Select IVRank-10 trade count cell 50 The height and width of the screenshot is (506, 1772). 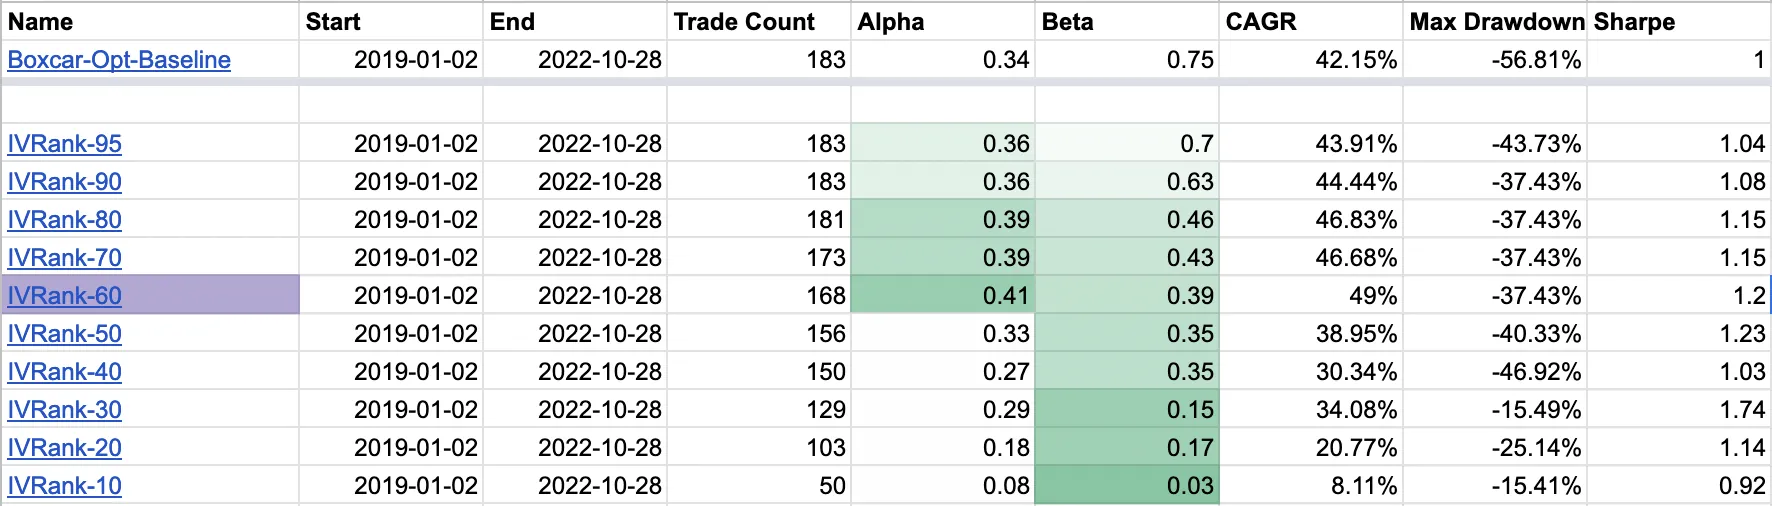tap(759, 486)
